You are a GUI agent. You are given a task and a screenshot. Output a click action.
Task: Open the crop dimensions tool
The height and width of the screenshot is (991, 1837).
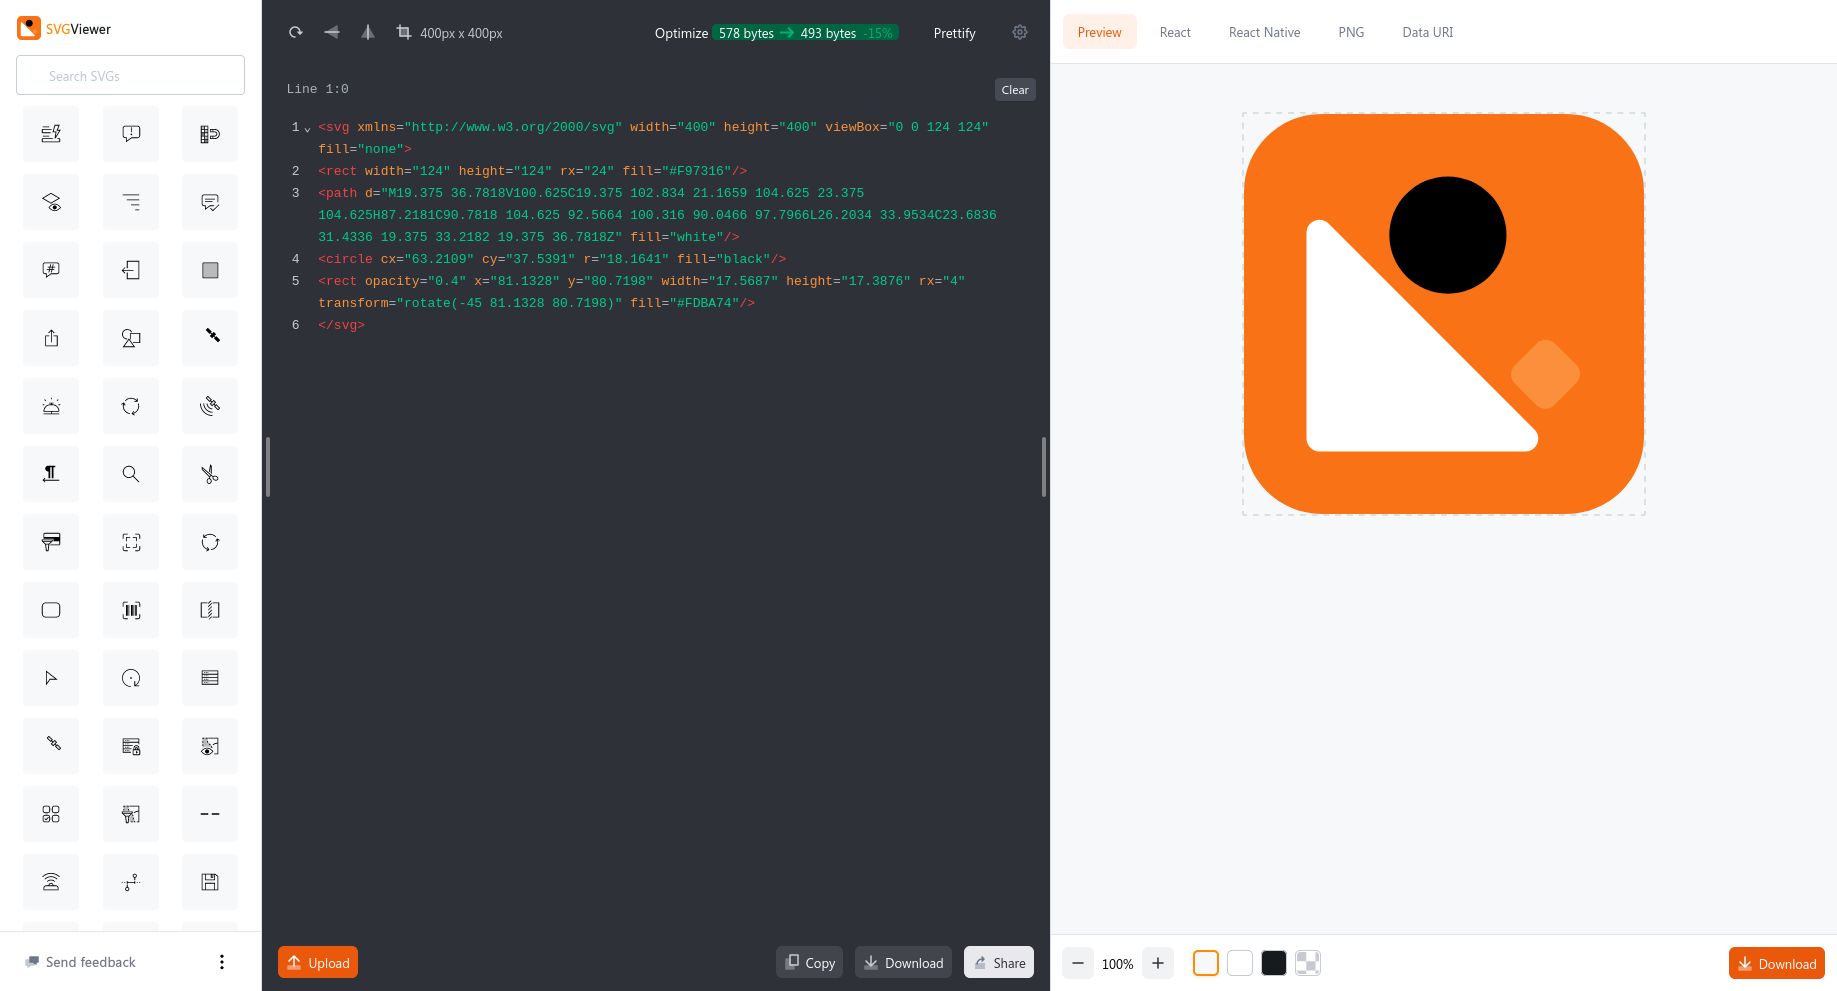403,32
